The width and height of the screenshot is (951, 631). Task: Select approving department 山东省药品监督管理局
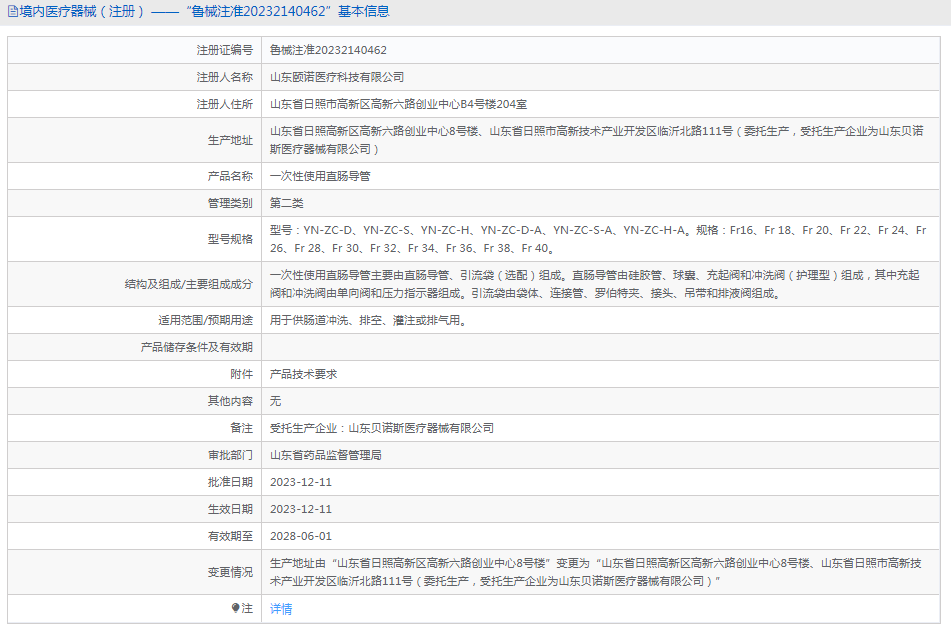coord(326,455)
